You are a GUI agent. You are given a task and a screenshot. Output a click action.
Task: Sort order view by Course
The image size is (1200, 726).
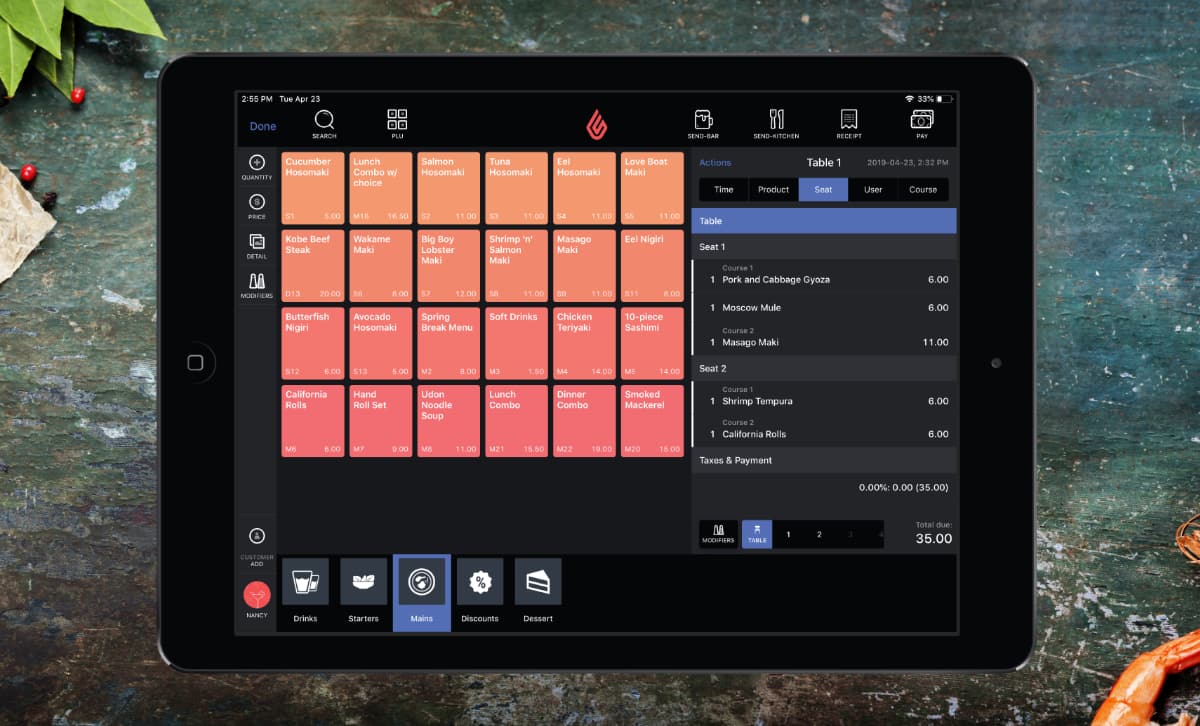coord(923,190)
